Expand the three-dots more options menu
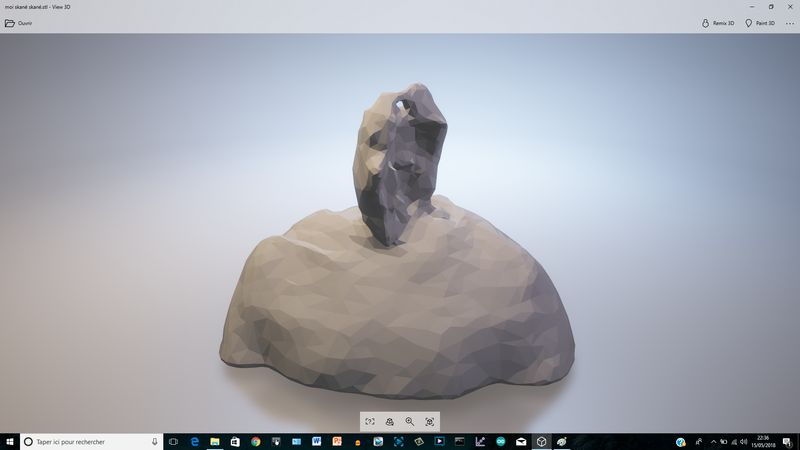This screenshot has width=800, height=450. [x=789, y=23]
